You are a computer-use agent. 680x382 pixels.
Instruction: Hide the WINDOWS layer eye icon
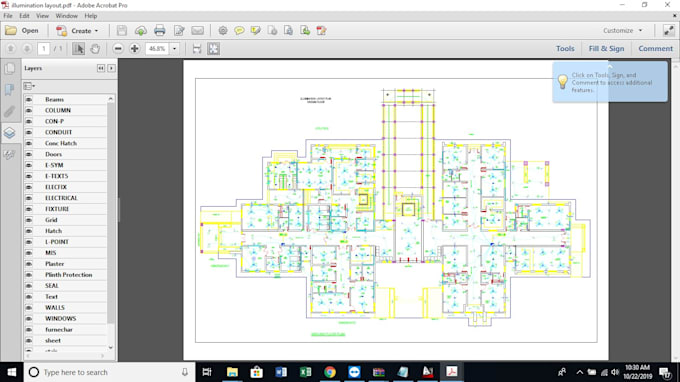click(x=29, y=319)
